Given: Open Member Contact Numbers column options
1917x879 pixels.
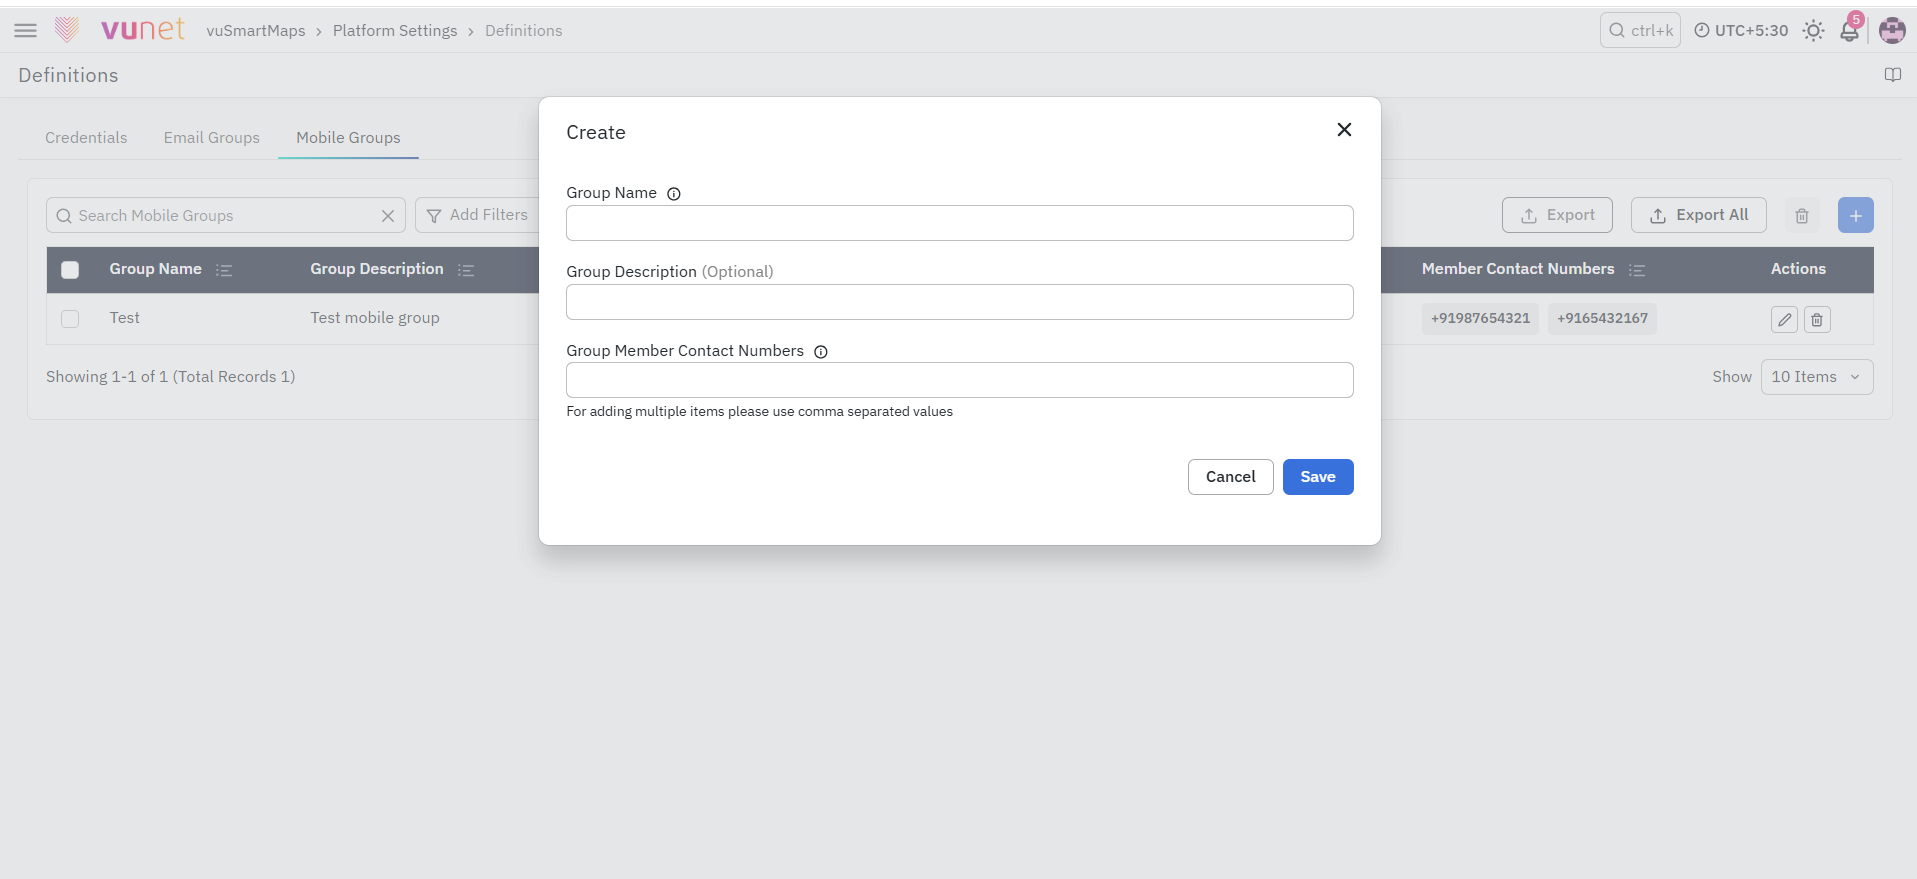Looking at the screenshot, I should (1637, 270).
